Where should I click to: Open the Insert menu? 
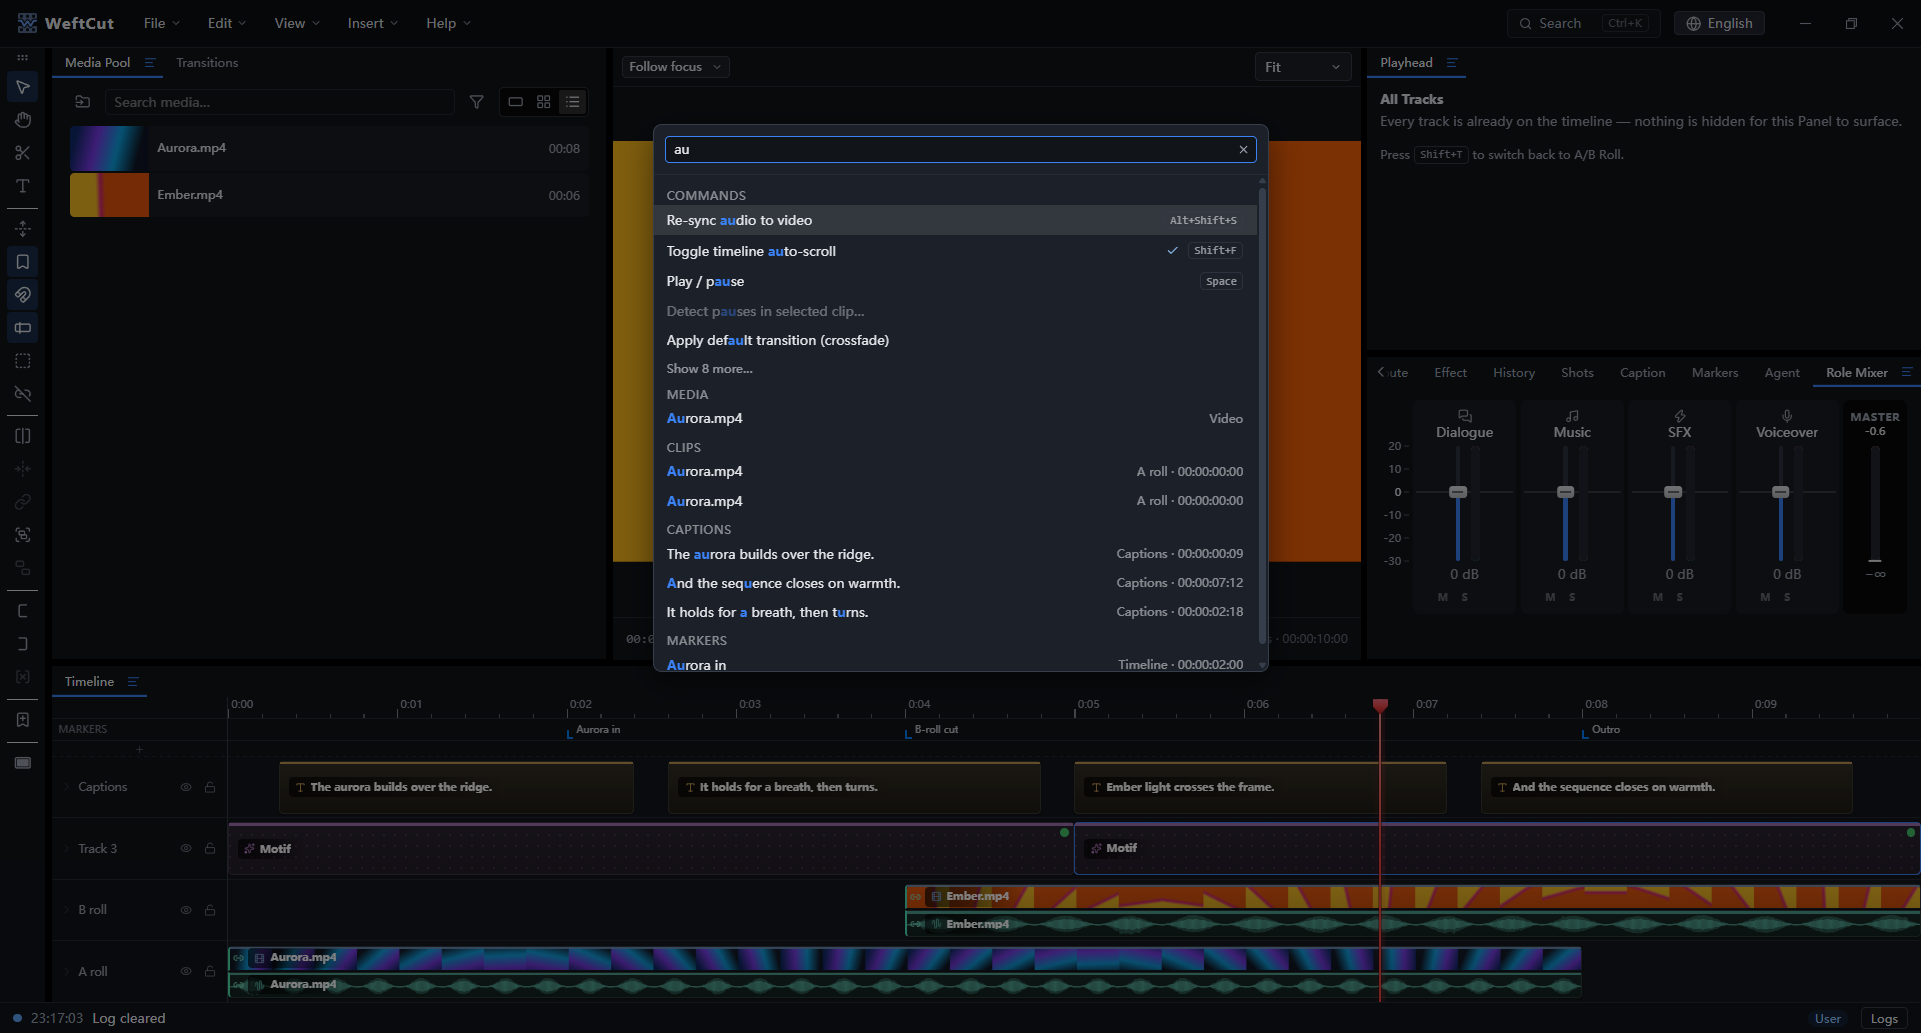pyautogui.click(x=373, y=23)
